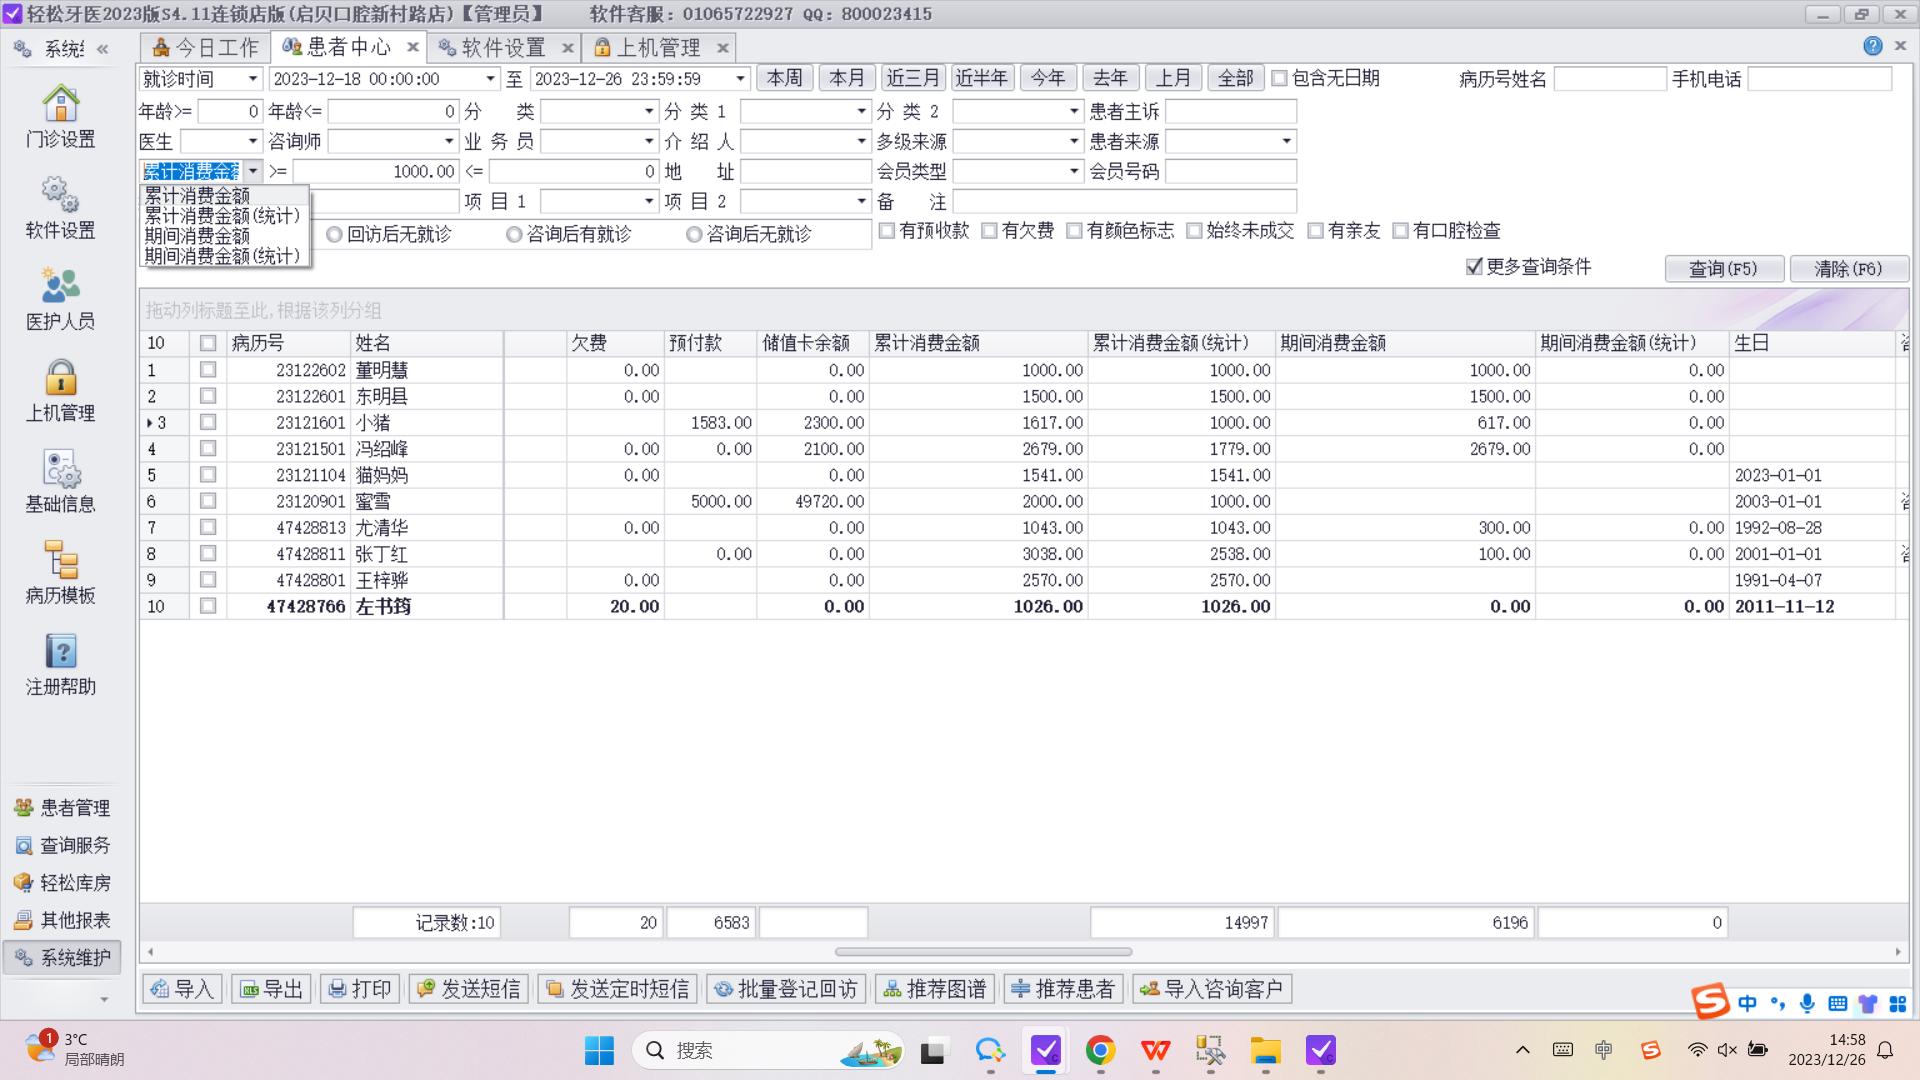Open 基础信息 icon
The width and height of the screenshot is (1920, 1080).
tap(61, 482)
